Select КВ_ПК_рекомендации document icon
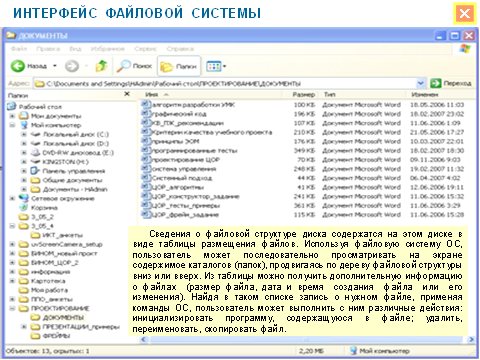 tap(146, 123)
